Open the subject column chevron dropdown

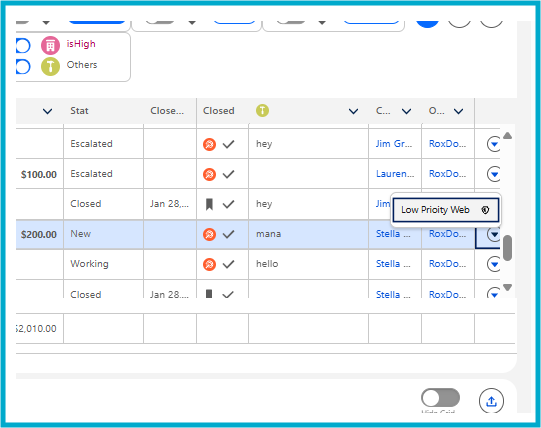[353, 111]
